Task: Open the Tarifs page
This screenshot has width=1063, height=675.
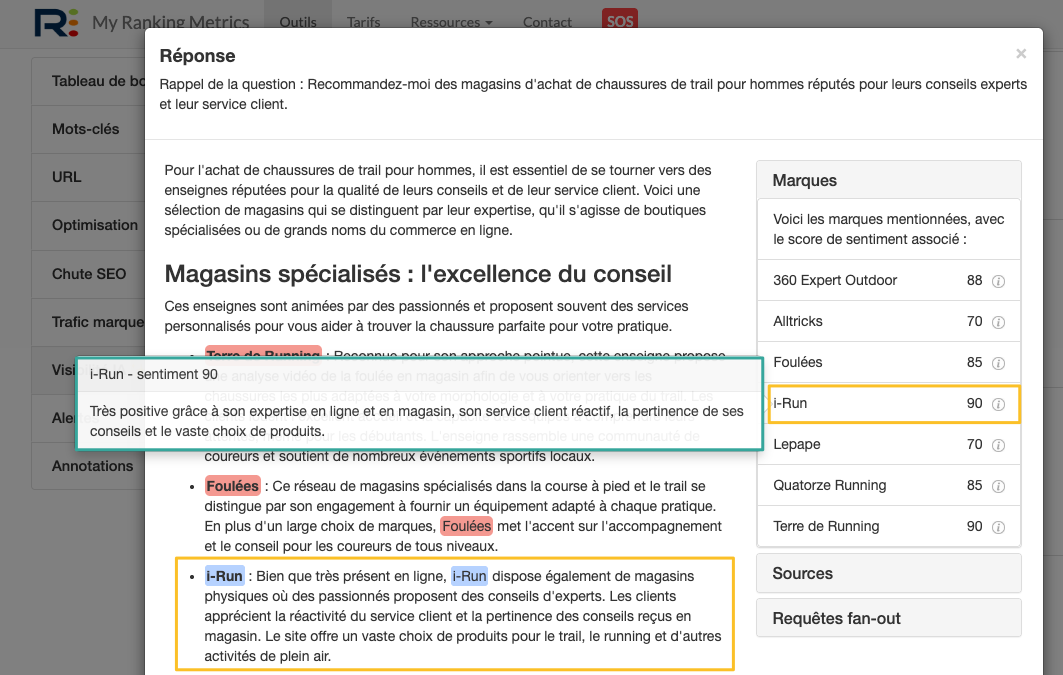Action: [363, 21]
